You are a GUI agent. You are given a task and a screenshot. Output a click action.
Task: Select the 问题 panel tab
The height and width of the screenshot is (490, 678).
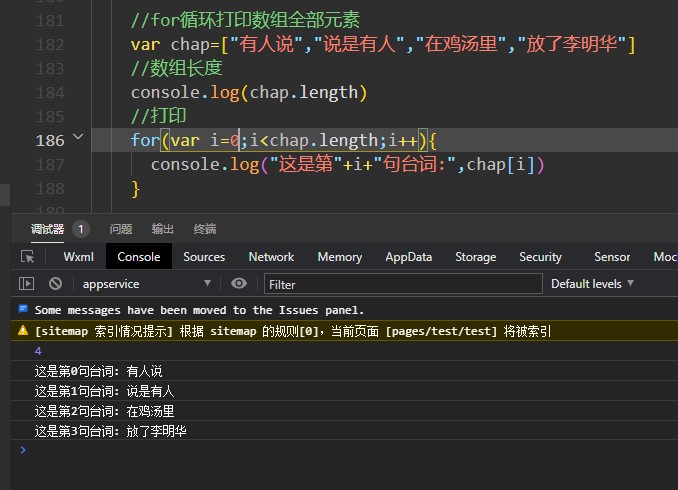tap(121, 229)
